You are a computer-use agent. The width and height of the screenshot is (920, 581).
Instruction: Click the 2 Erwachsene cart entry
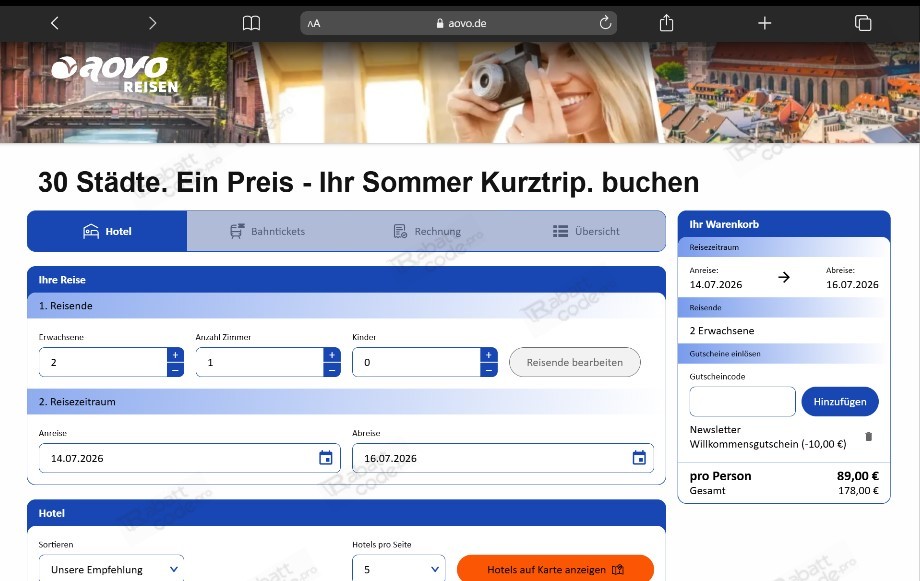[x=722, y=330]
